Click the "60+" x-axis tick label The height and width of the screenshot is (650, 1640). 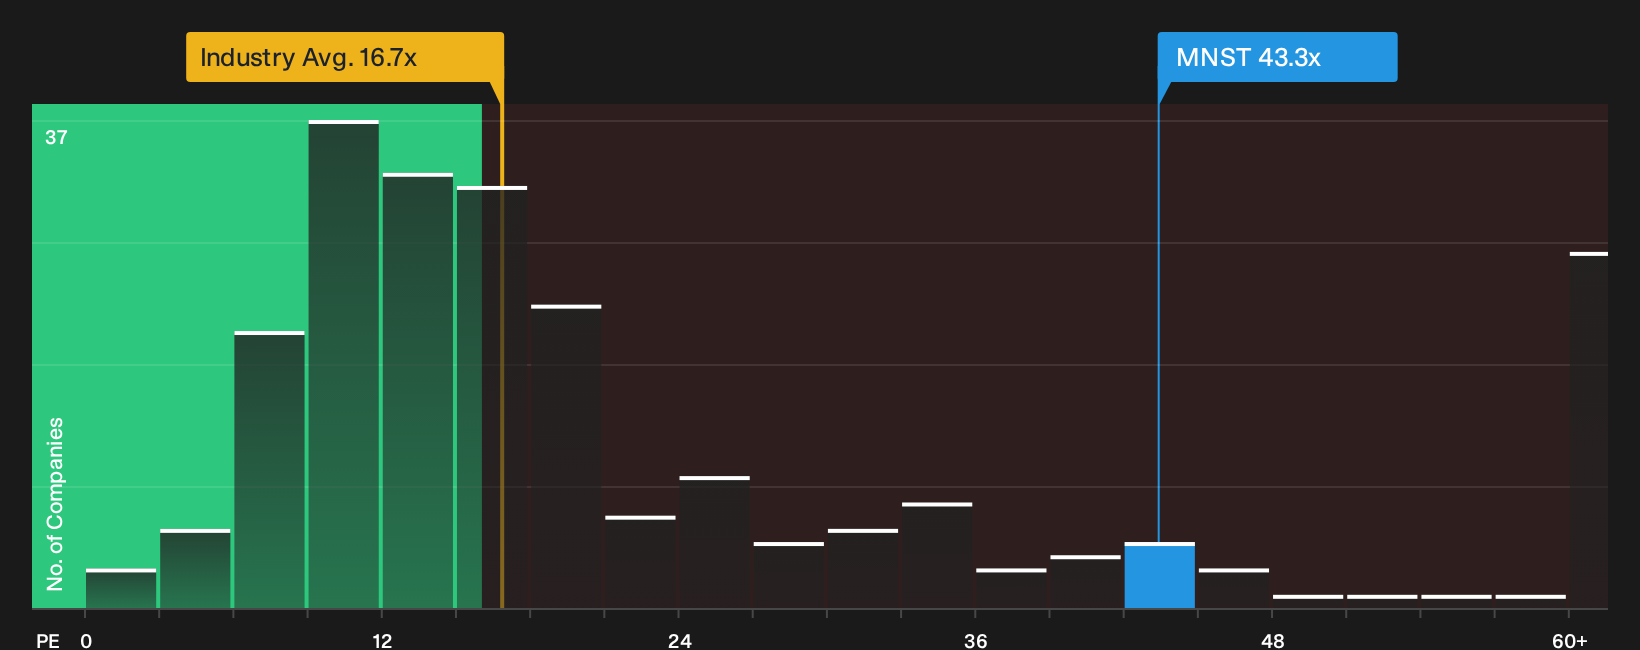coord(1570,641)
